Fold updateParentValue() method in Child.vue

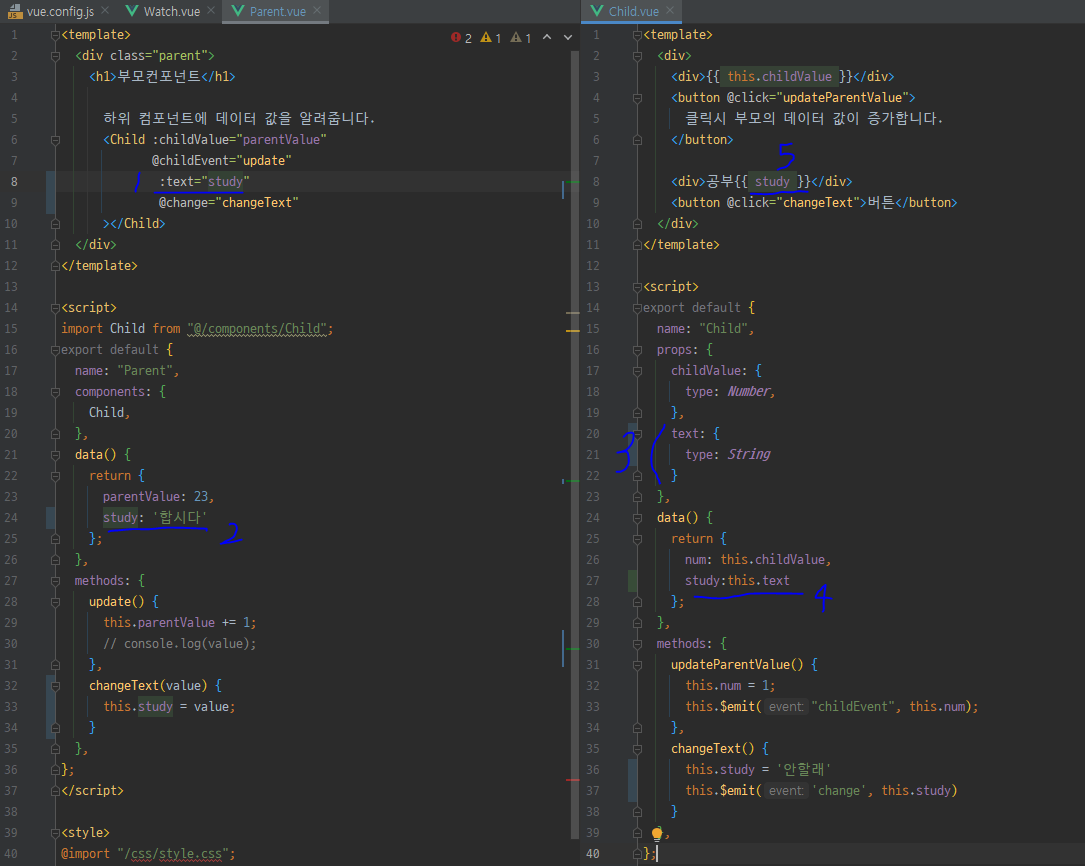(637, 665)
